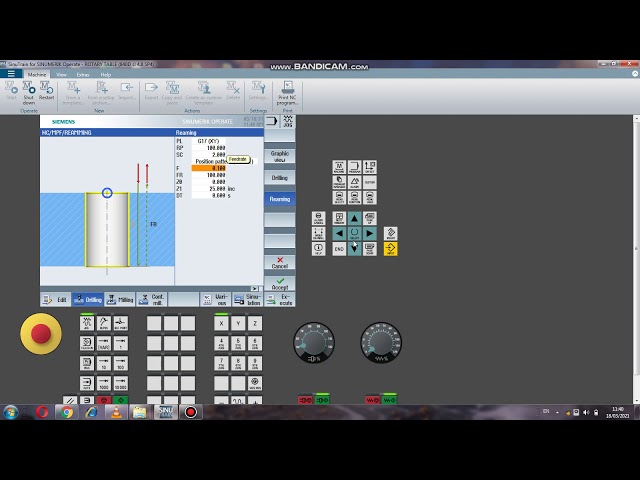
Task: Click the highlighted Reaming softkey
Action: click(x=280, y=199)
